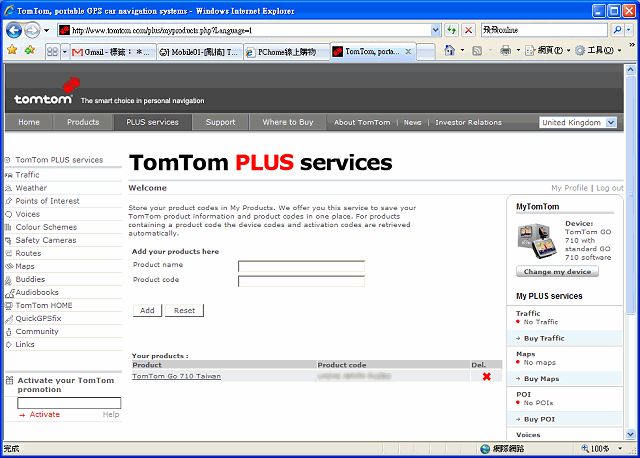Refresh the page with green arrows icon
Image resolution: width=640 pixels, height=458 pixels.
[451, 30]
